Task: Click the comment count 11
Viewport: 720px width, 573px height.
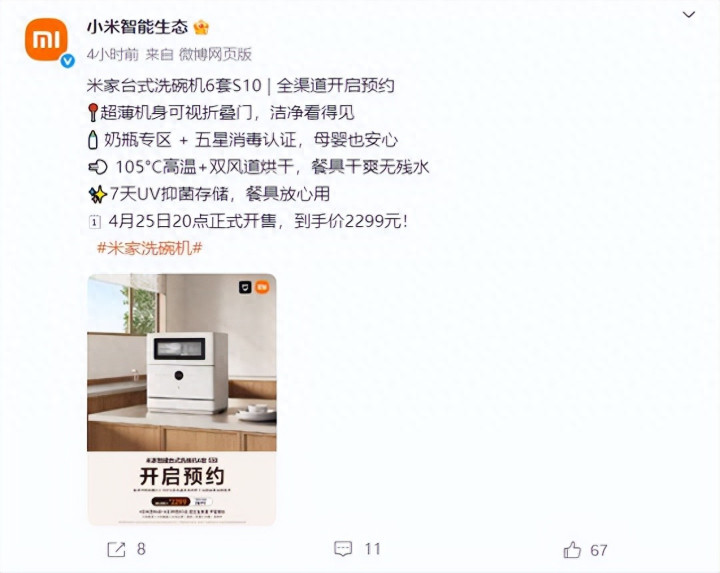Action: tap(372, 549)
